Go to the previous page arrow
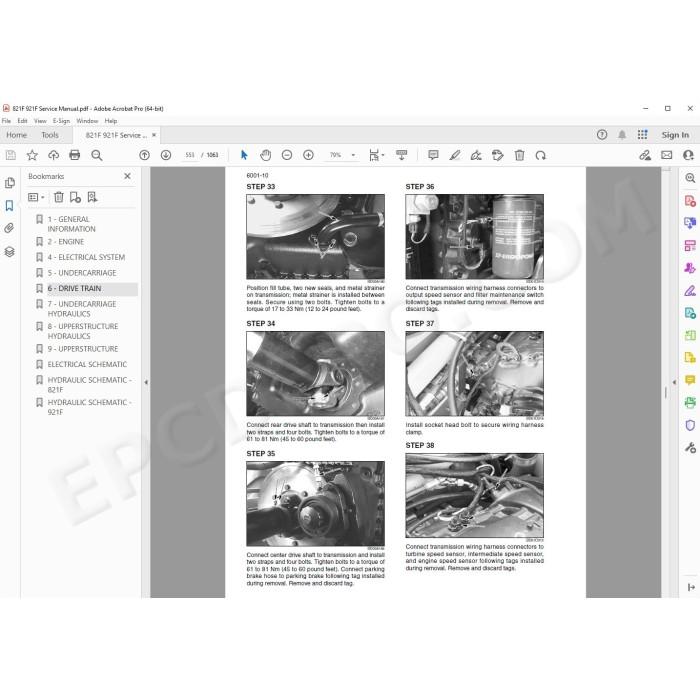Viewport: 700px width, 700px height. coord(144,155)
